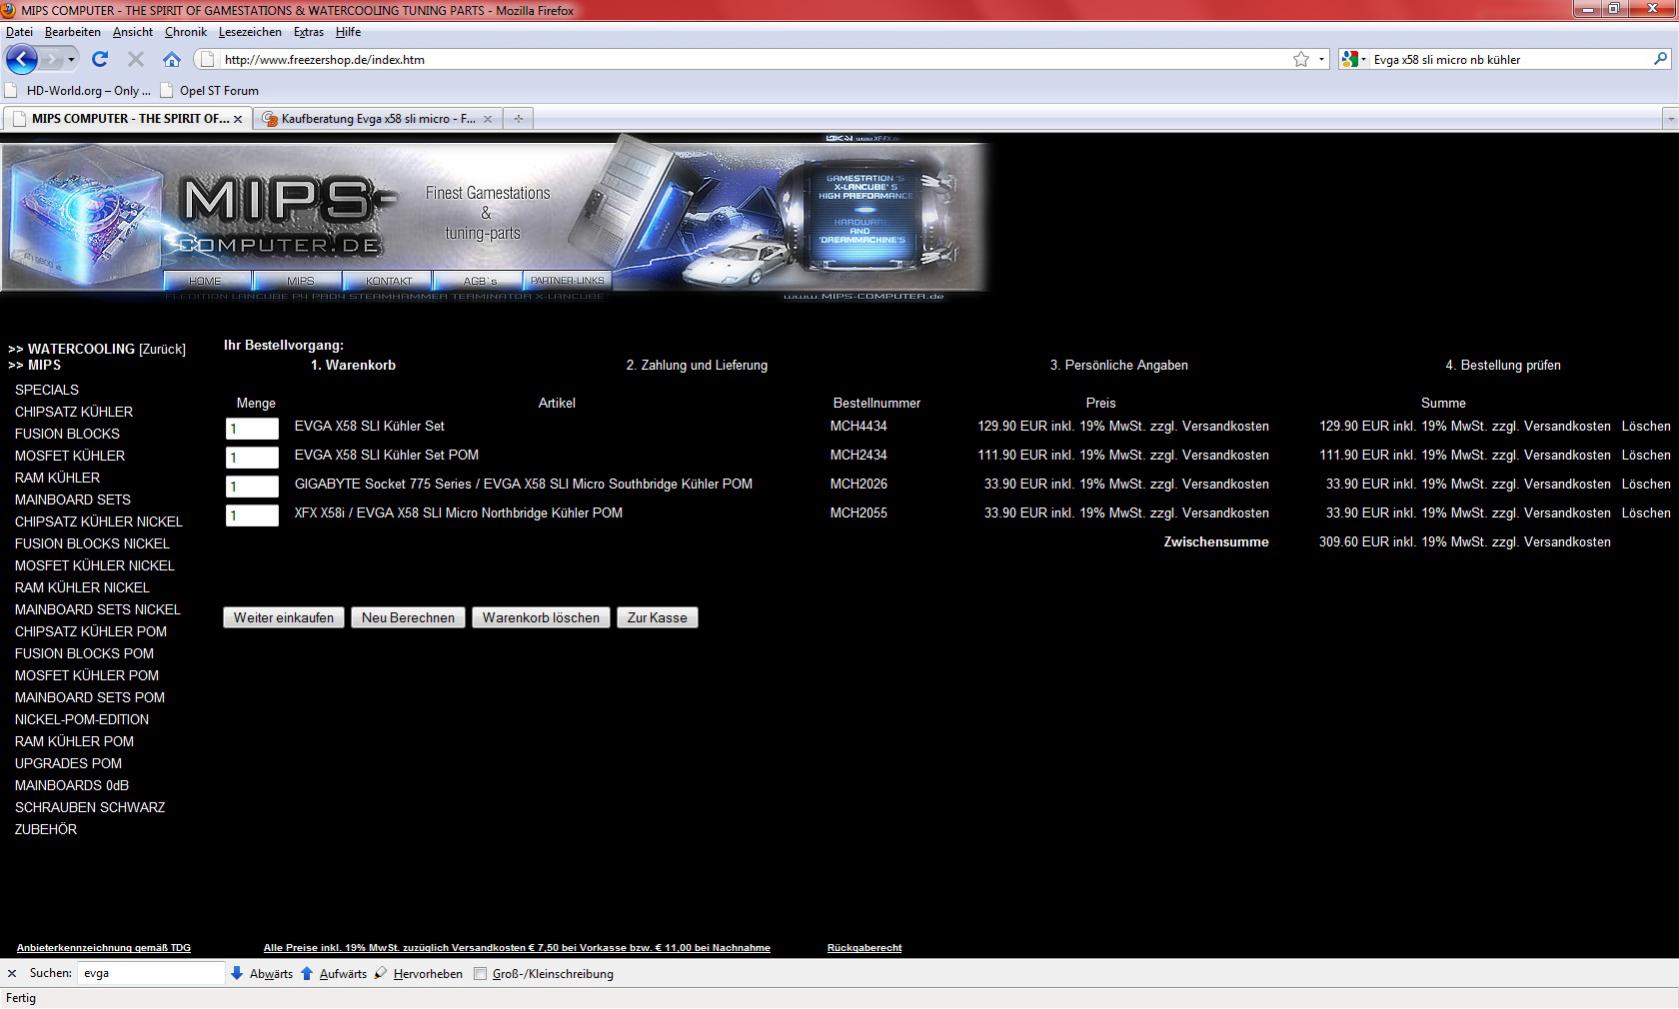The image size is (1679, 1009).
Task: Find next with the Abwärts arrow
Action: [x=262, y=973]
